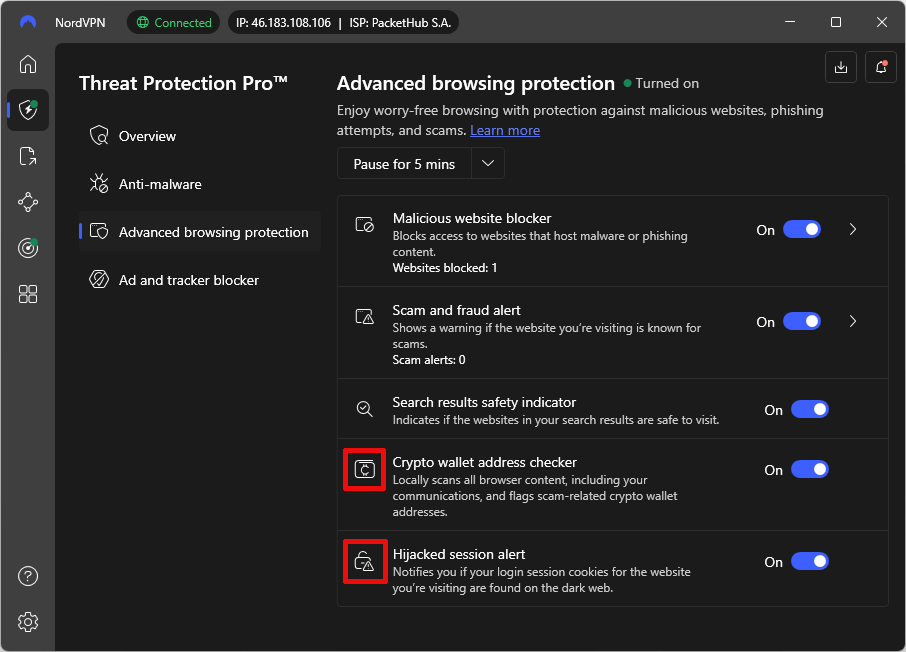Disable the Scam and fraud alert toggle

[x=802, y=322]
